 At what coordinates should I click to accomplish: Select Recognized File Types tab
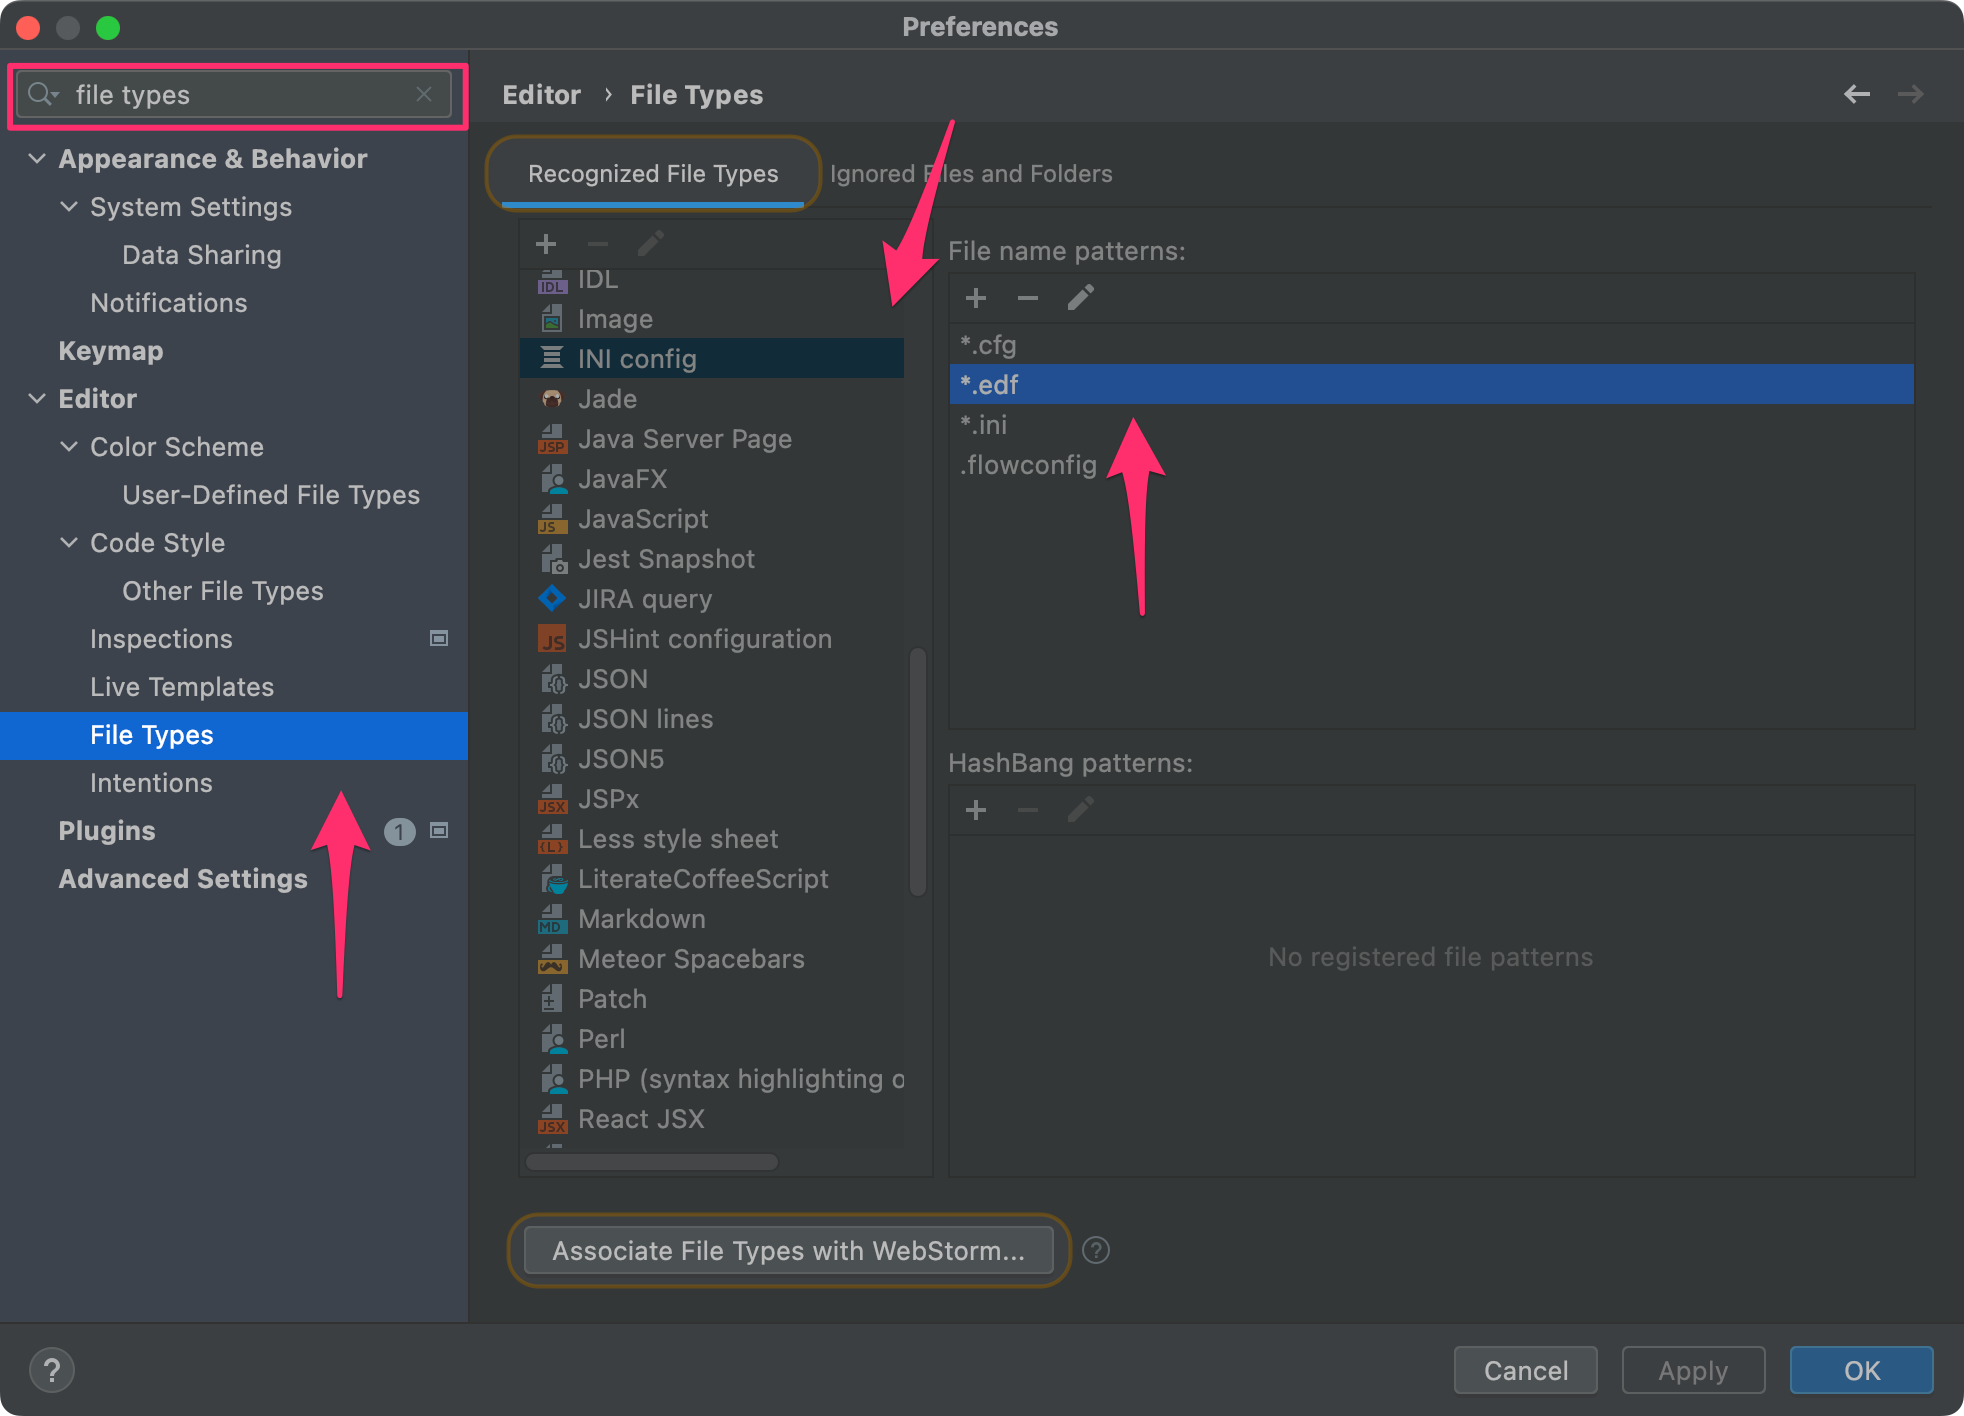click(653, 174)
